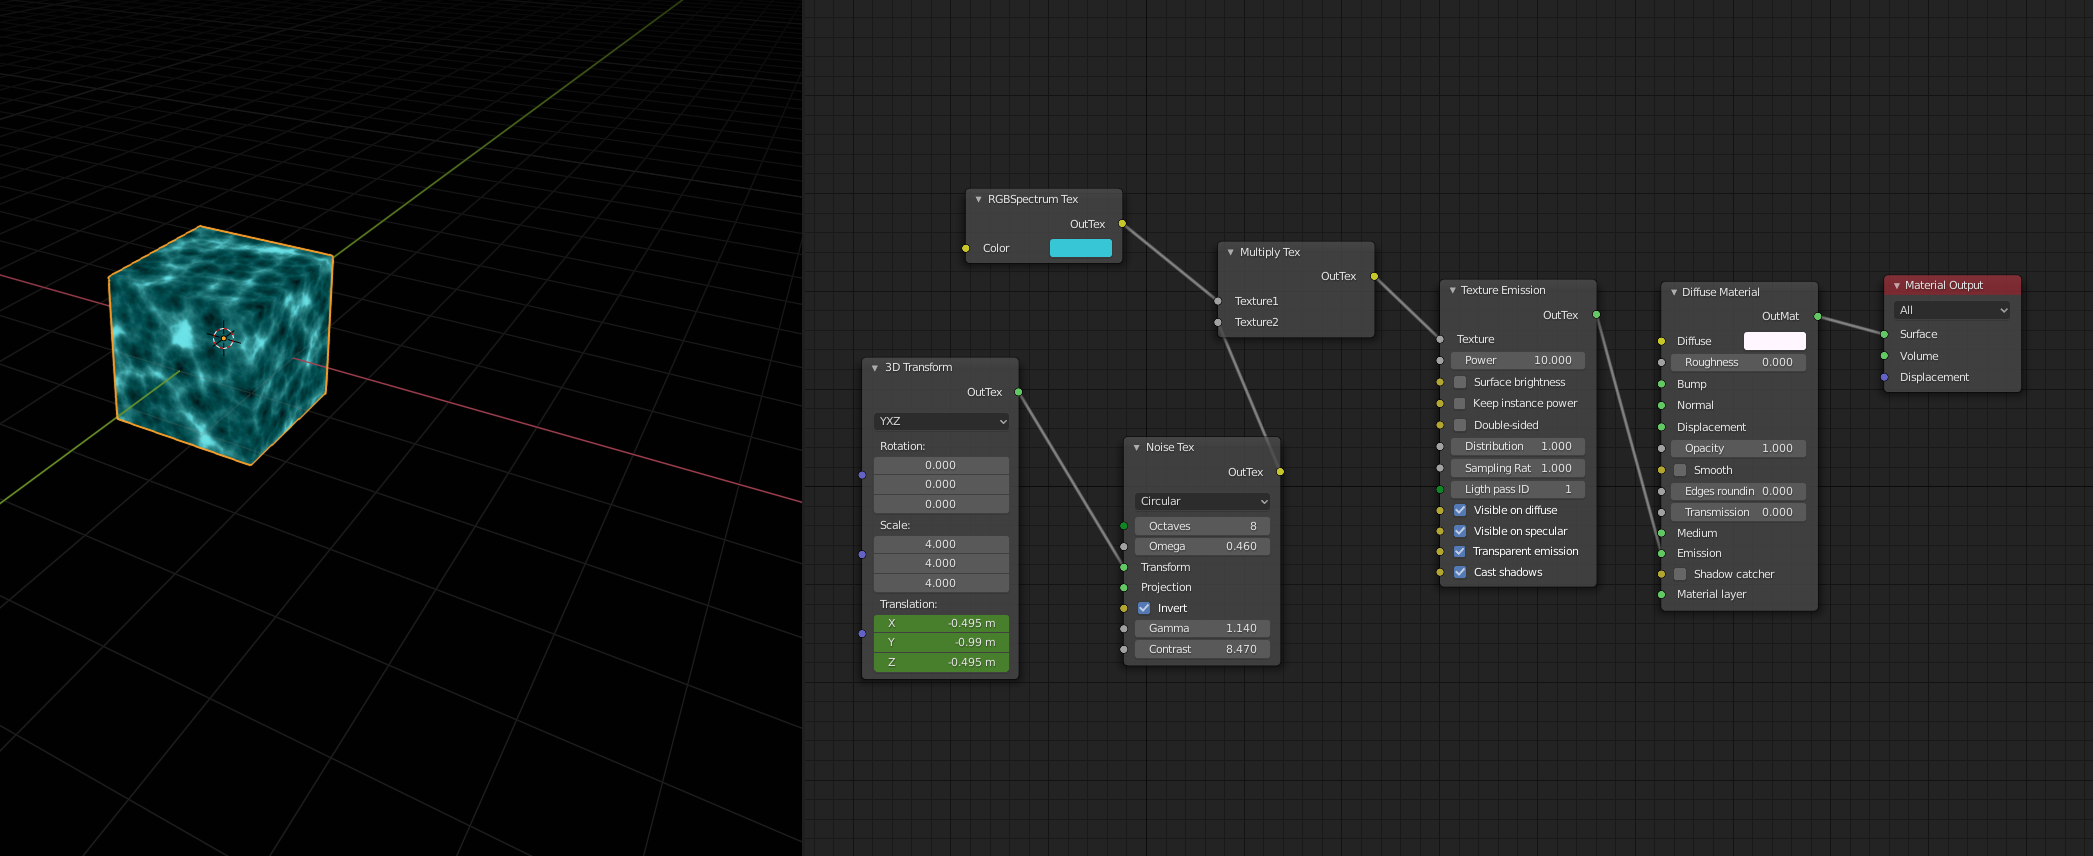Click OutTex output socket on Noise Tex

[1280, 472]
